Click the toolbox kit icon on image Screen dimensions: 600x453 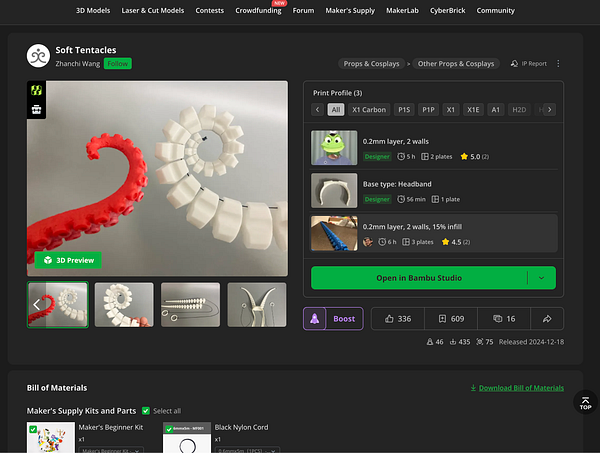tap(36, 110)
